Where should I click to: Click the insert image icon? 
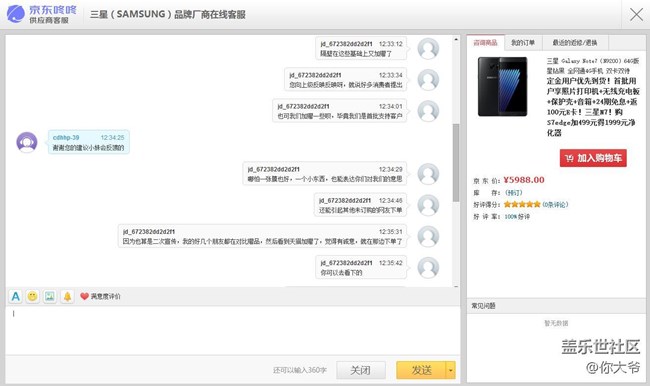tap(50, 296)
